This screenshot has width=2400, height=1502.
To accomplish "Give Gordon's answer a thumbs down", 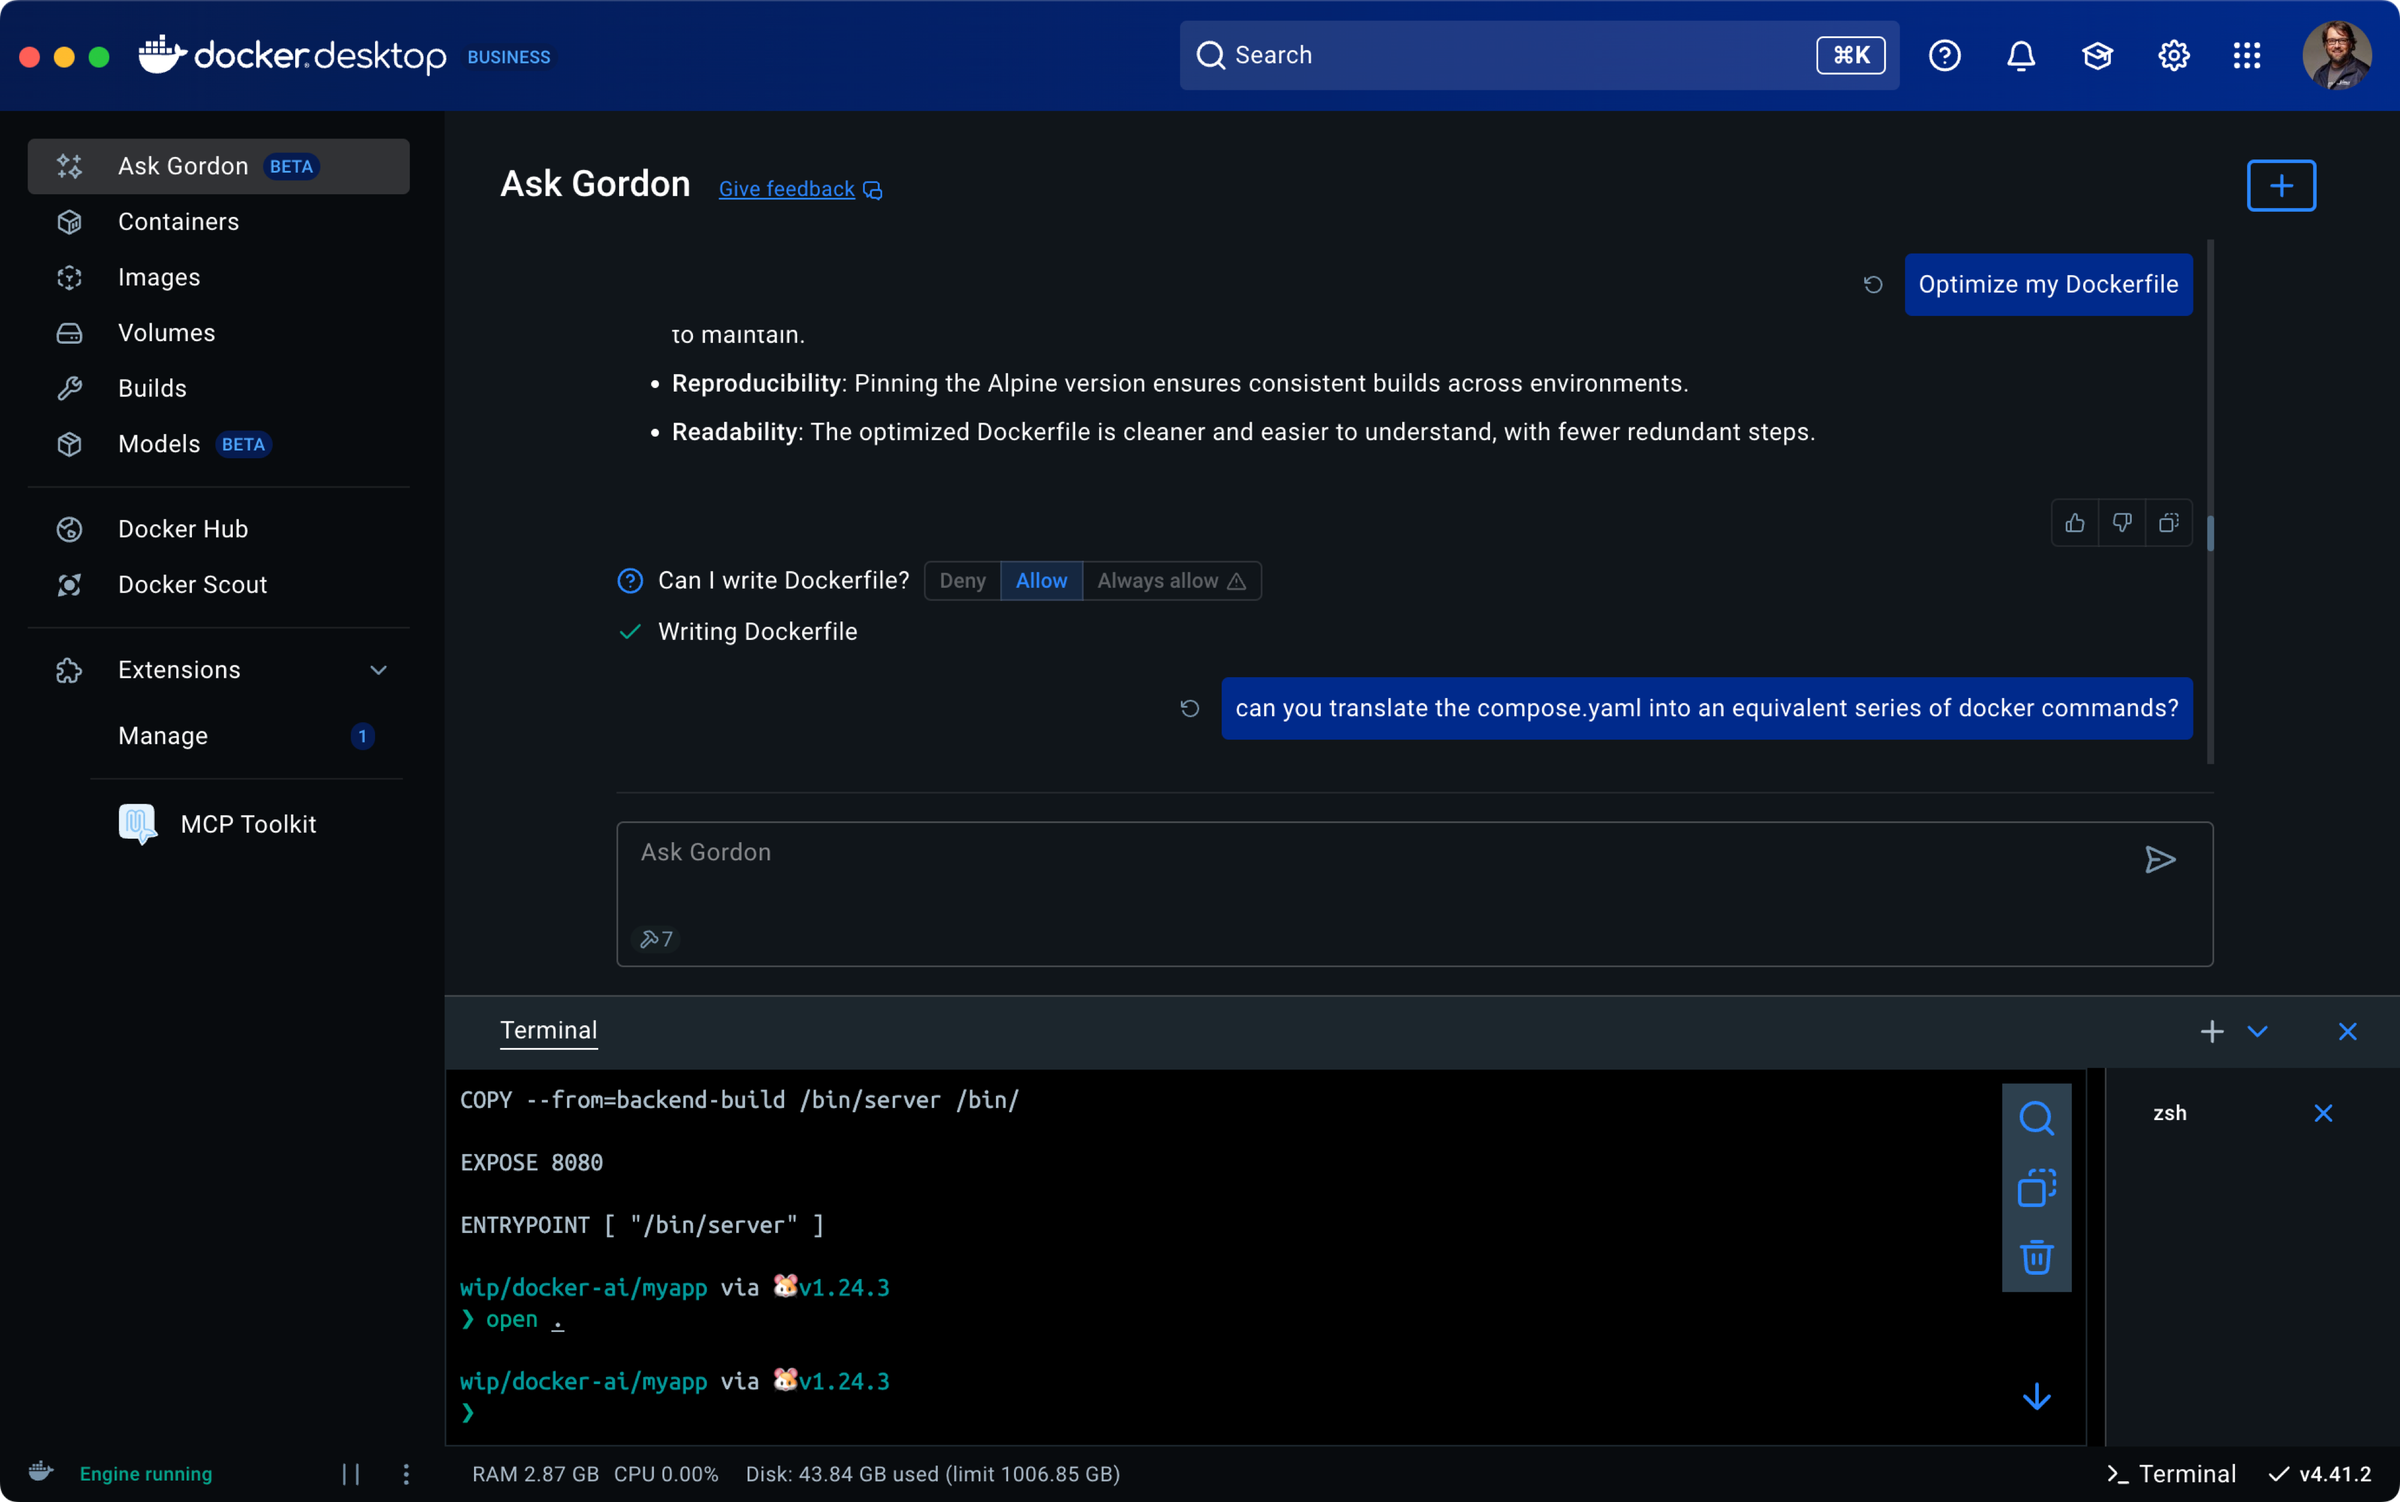I will click(2122, 522).
